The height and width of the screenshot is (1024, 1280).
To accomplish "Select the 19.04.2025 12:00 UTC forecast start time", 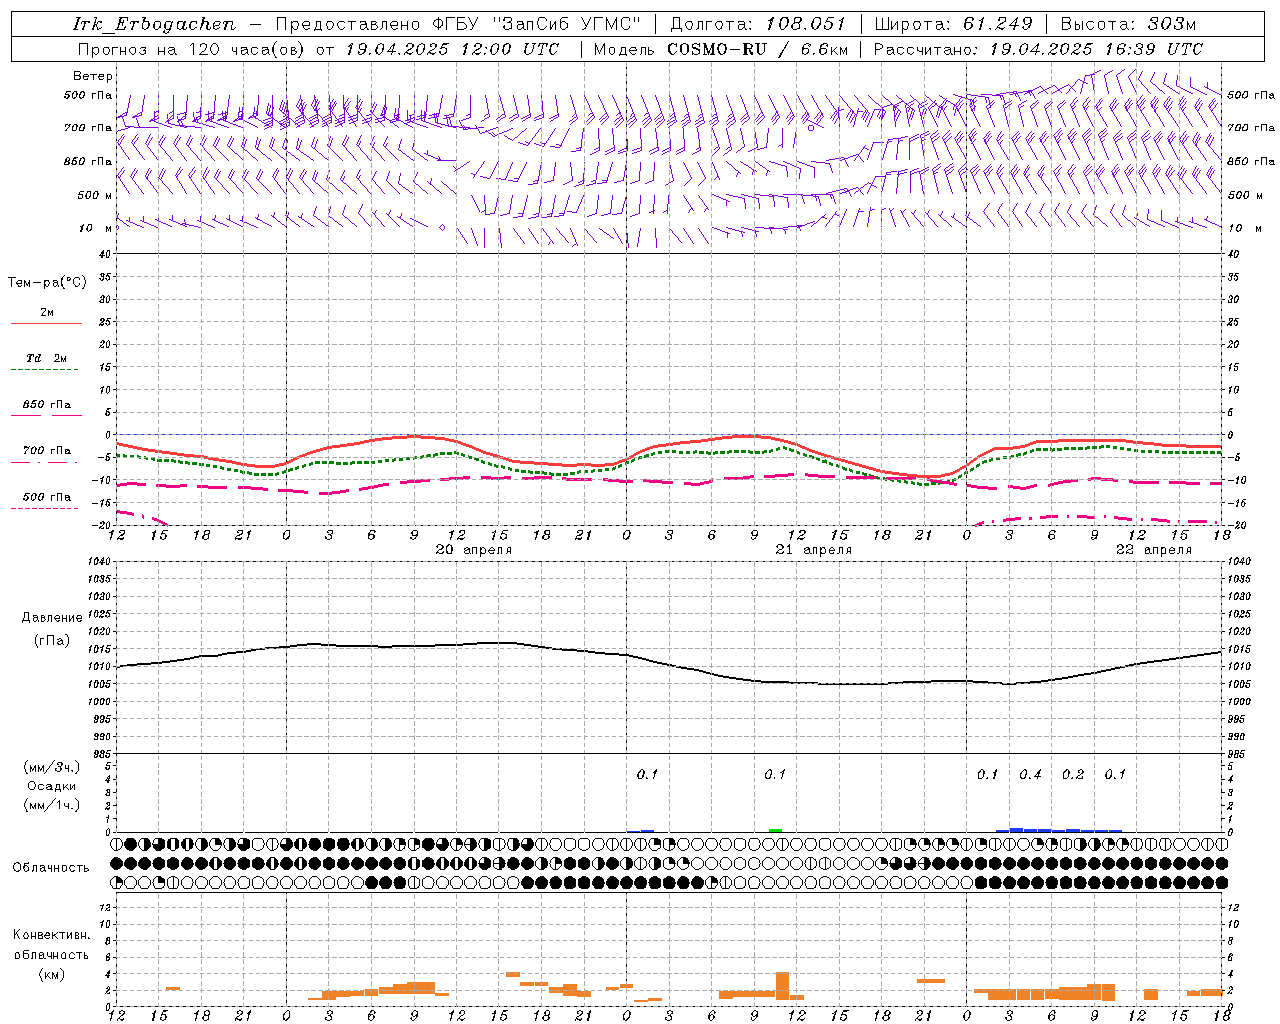I will [452, 49].
